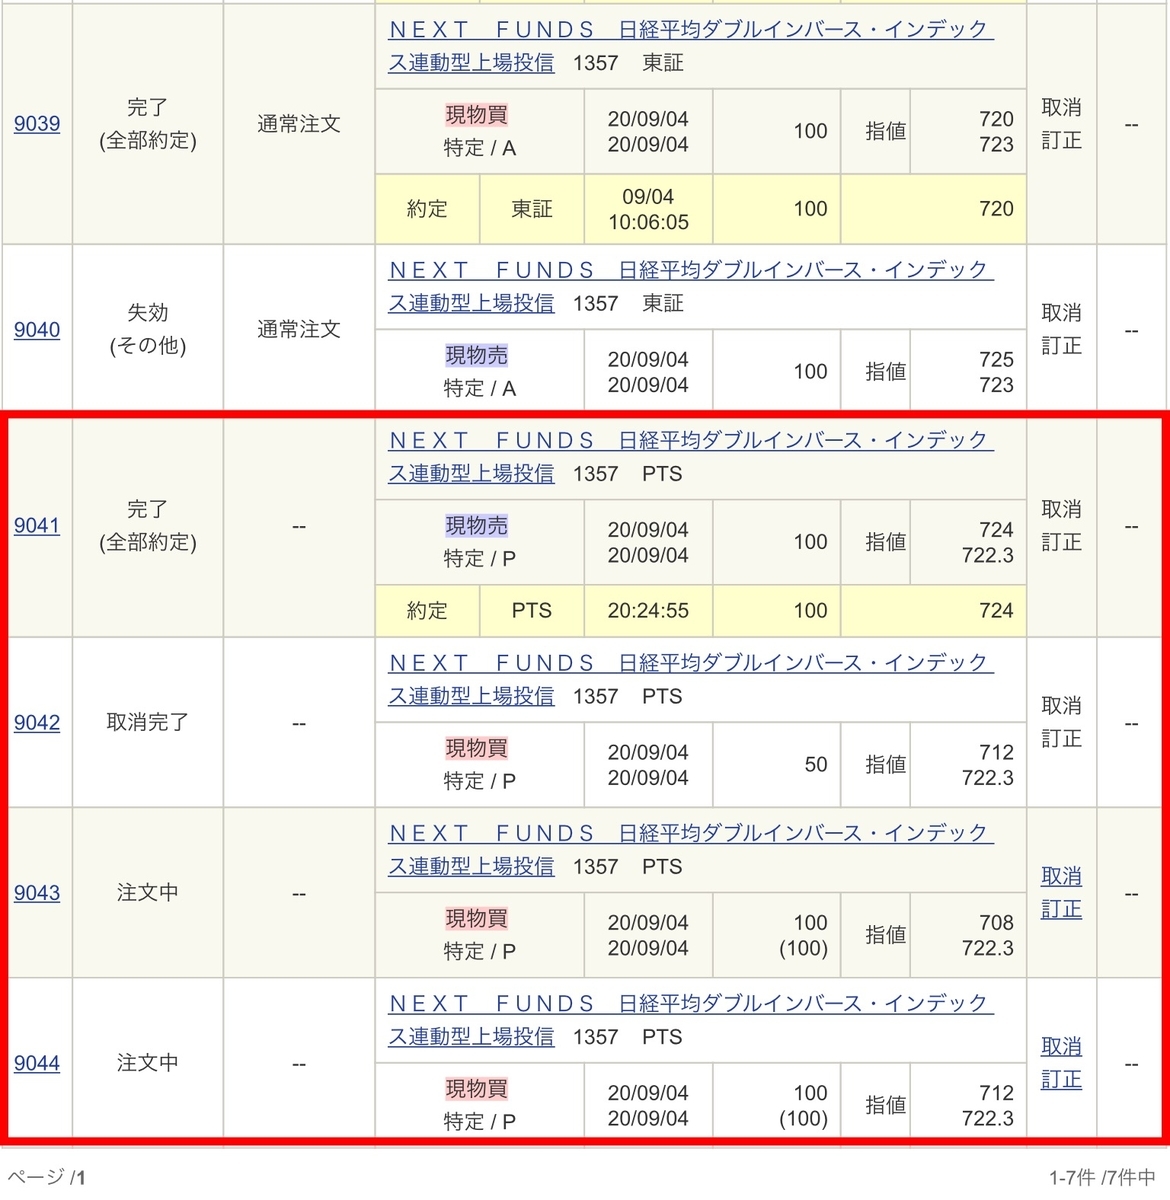Open order number 9044 link
The width and height of the screenshot is (1170, 1200).
(x=37, y=1064)
